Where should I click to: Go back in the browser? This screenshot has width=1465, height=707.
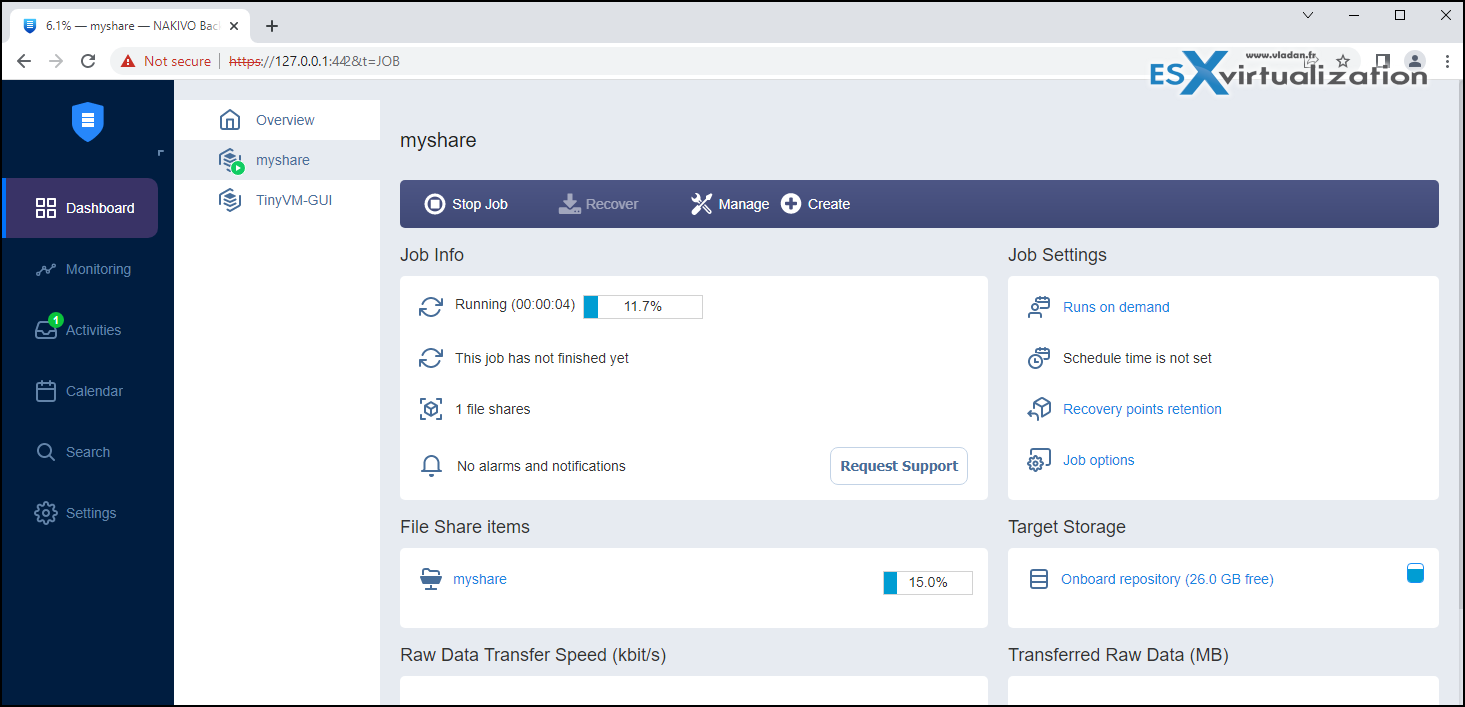pyautogui.click(x=24, y=61)
